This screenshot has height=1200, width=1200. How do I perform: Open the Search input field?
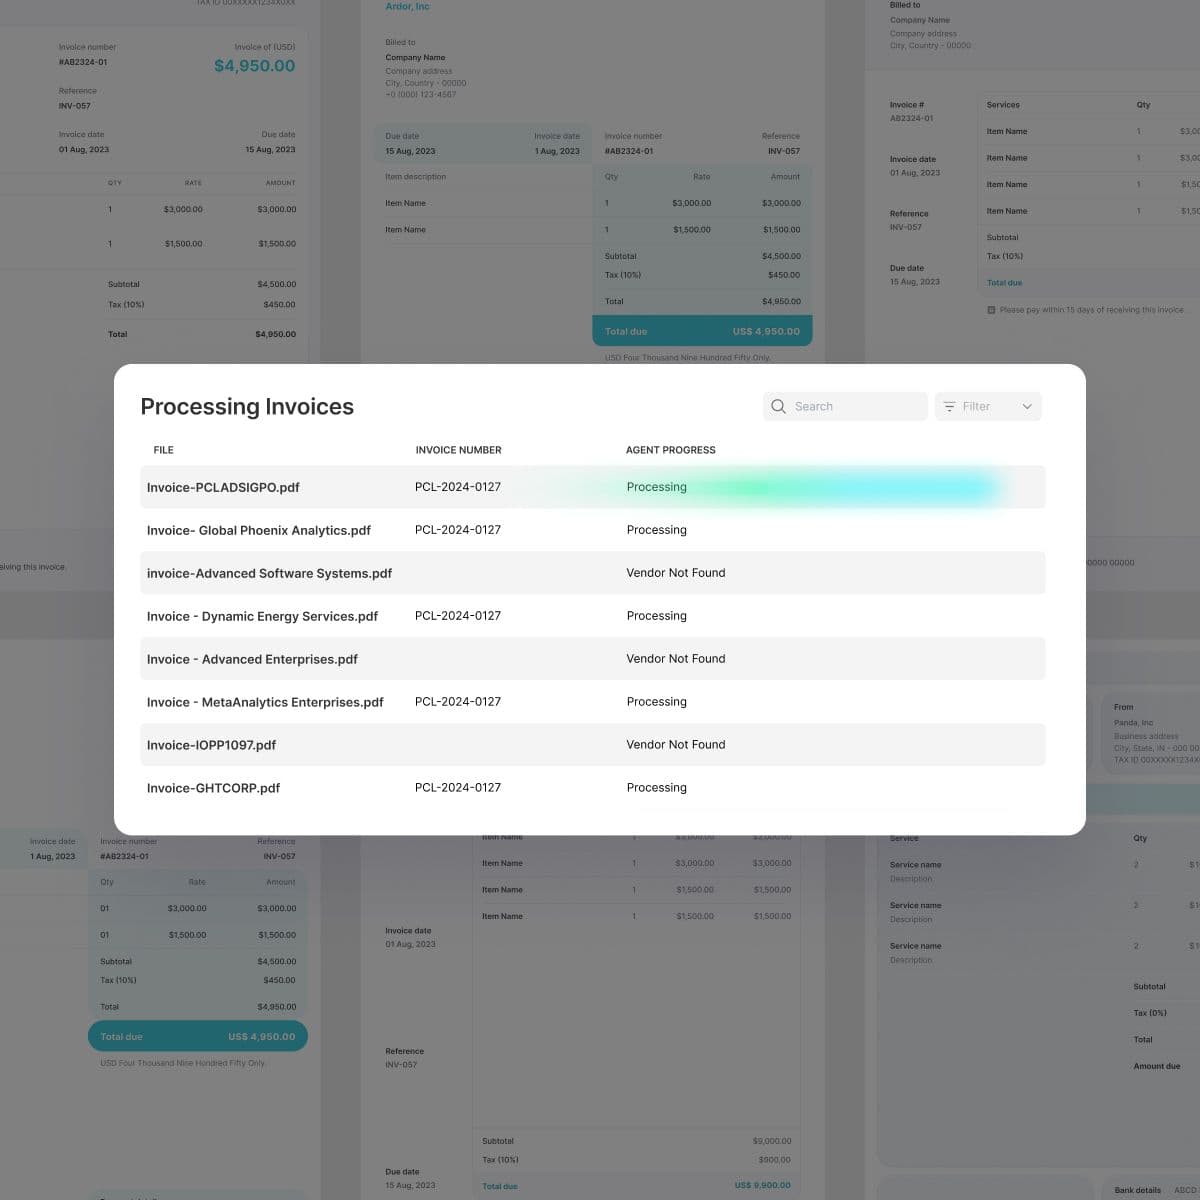click(x=855, y=406)
